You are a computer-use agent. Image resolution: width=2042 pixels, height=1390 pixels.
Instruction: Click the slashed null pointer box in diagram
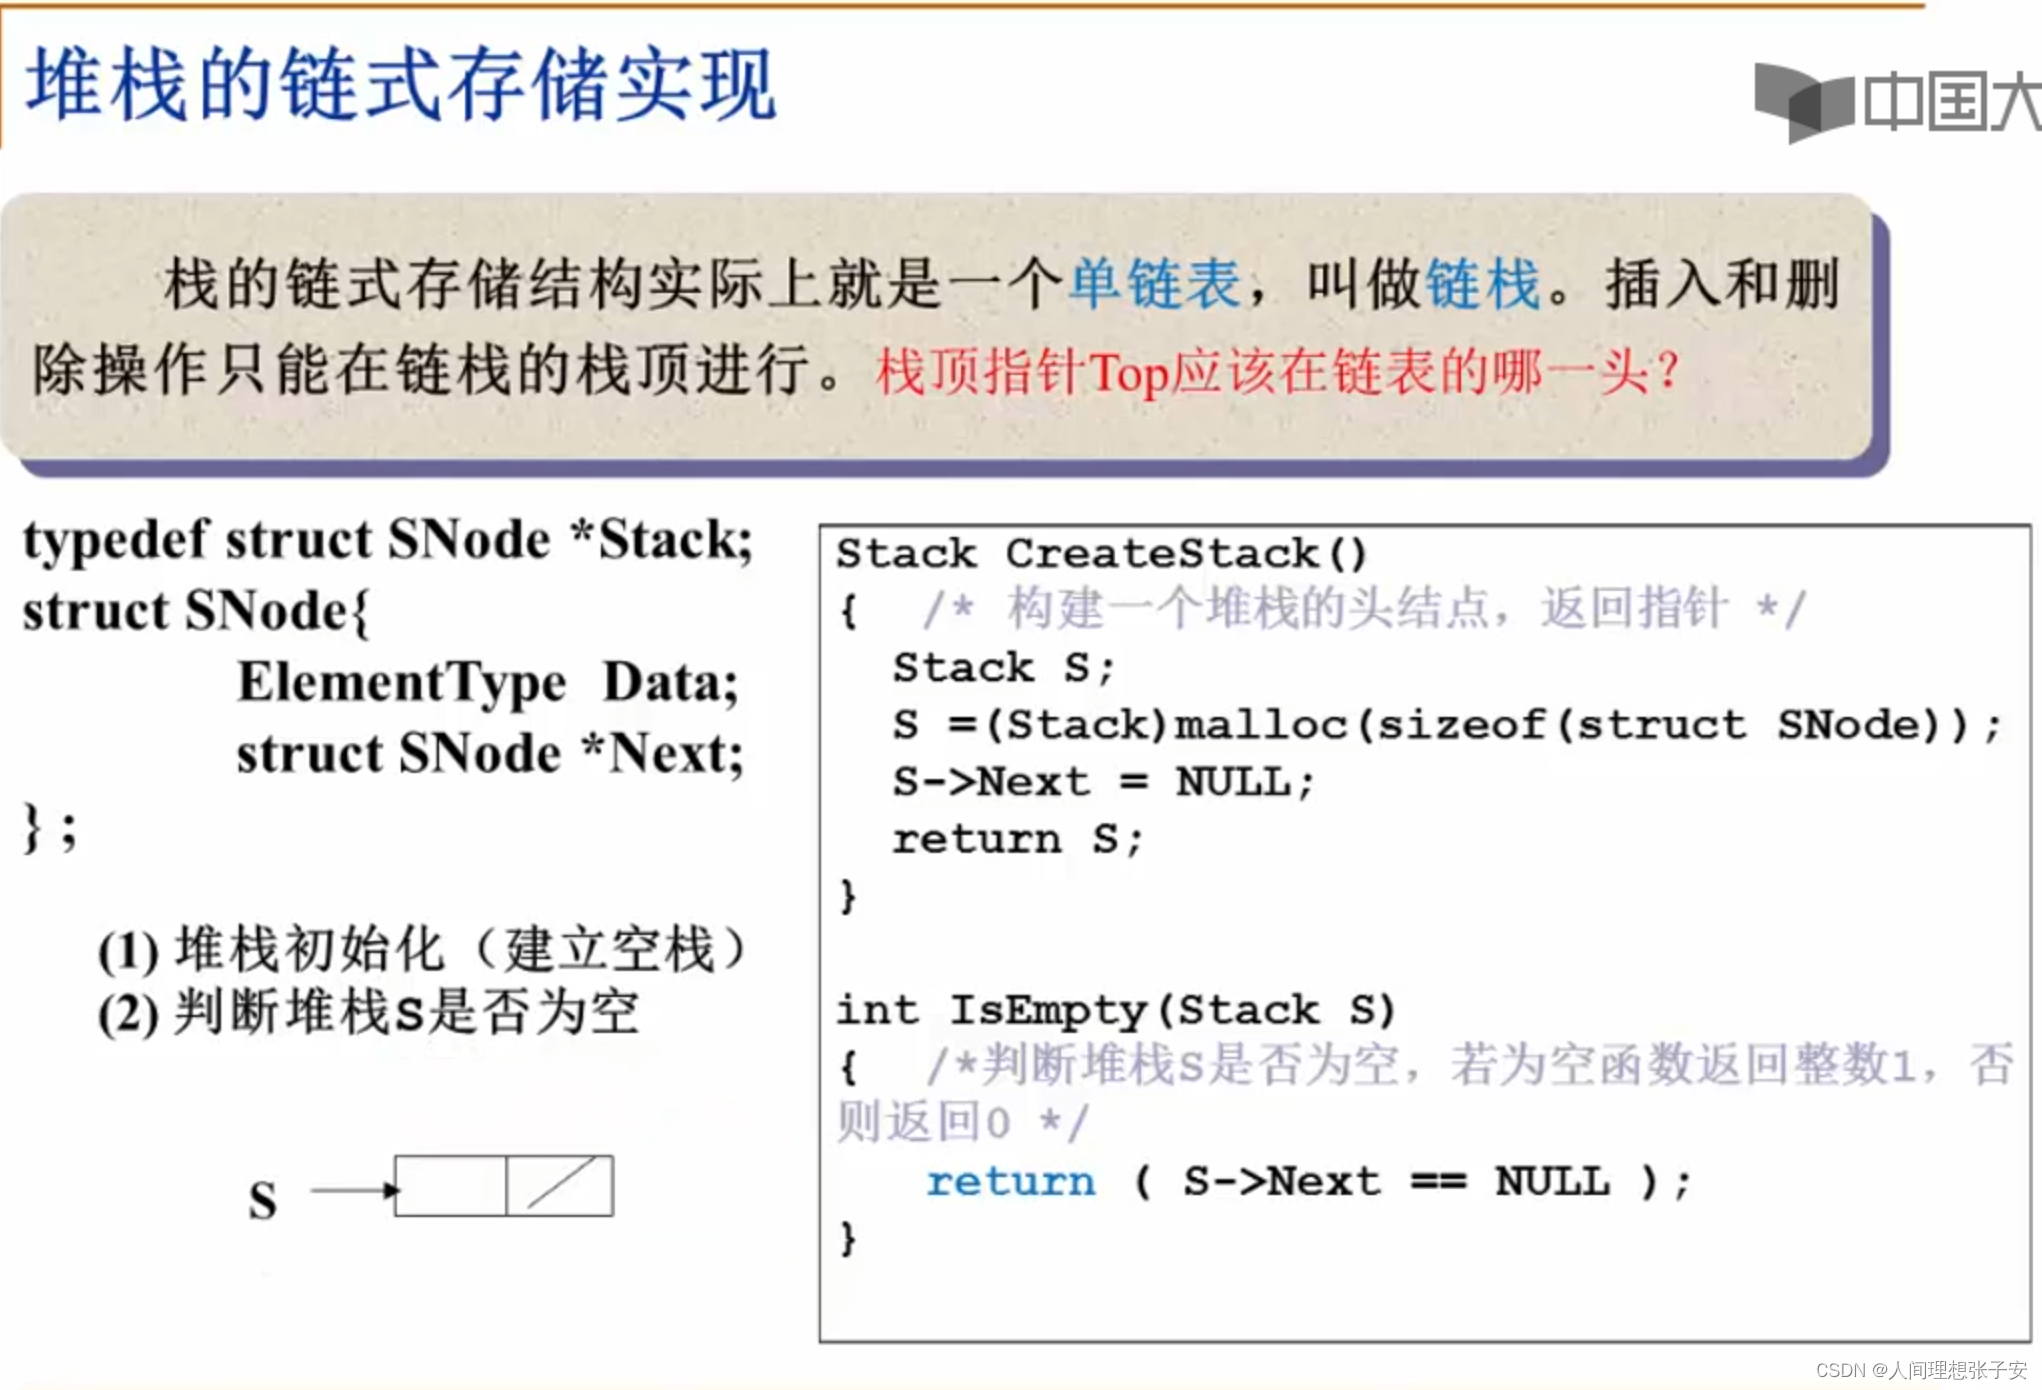[560, 1186]
